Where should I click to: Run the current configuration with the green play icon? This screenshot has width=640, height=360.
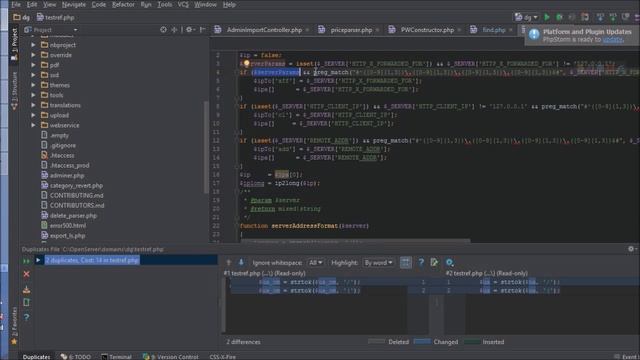pyautogui.click(x=547, y=17)
